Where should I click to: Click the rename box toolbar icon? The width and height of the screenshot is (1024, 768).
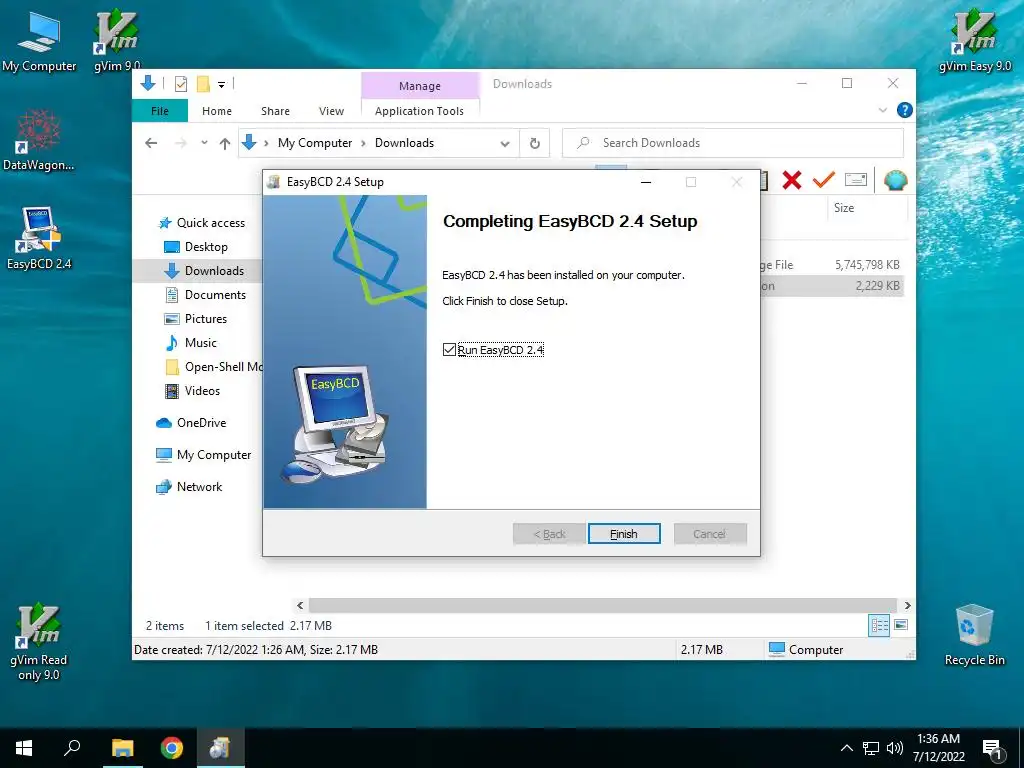point(856,180)
